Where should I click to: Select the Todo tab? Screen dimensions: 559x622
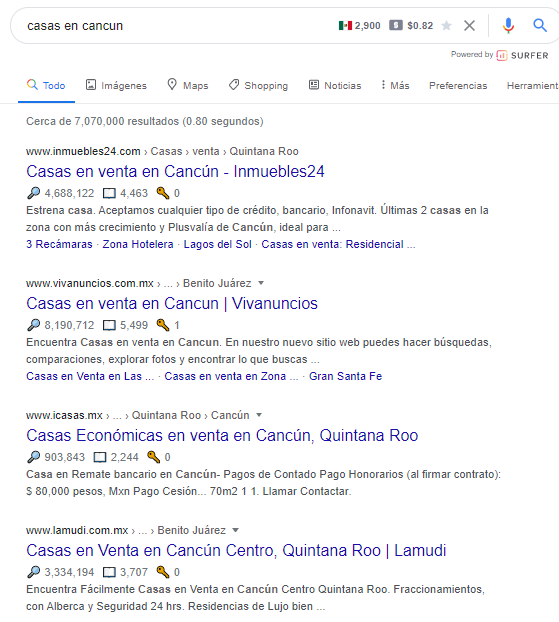[x=46, y=85]
